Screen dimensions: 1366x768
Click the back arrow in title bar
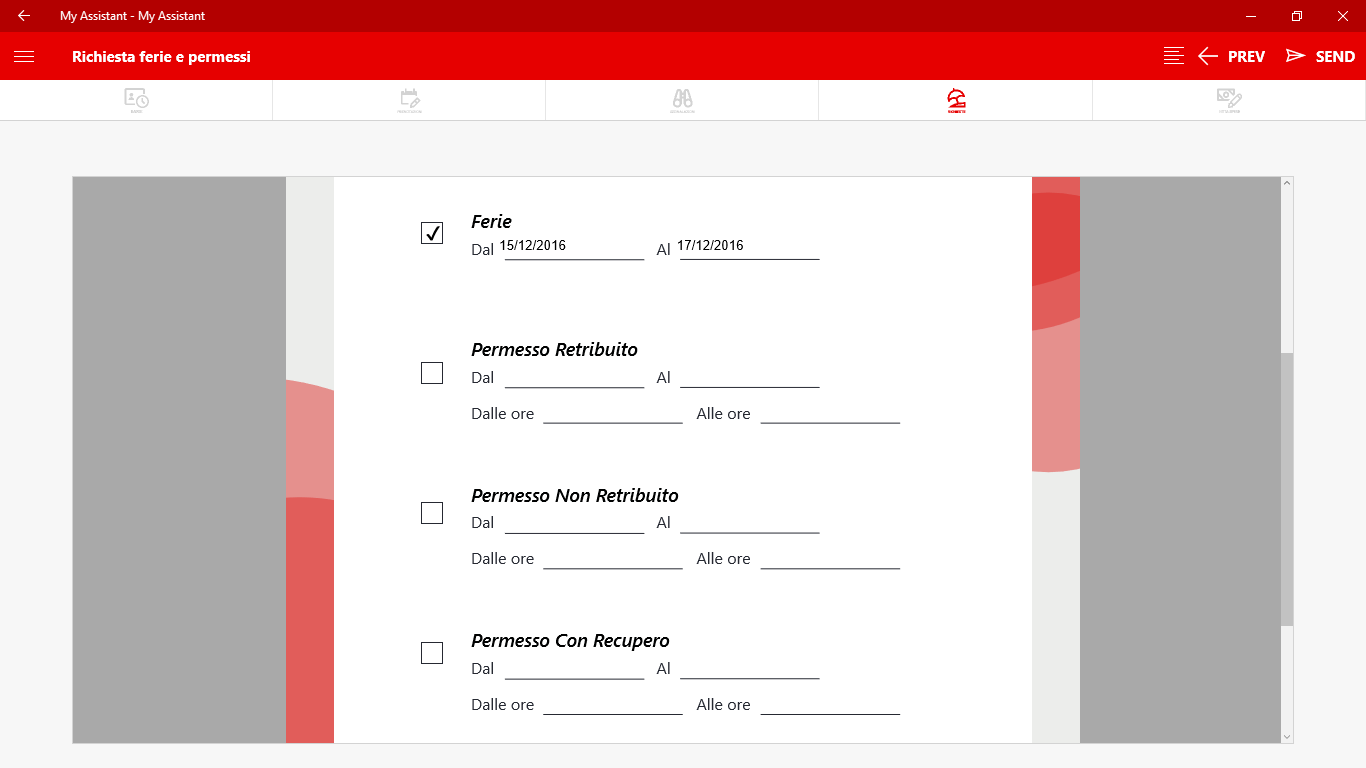23,16
